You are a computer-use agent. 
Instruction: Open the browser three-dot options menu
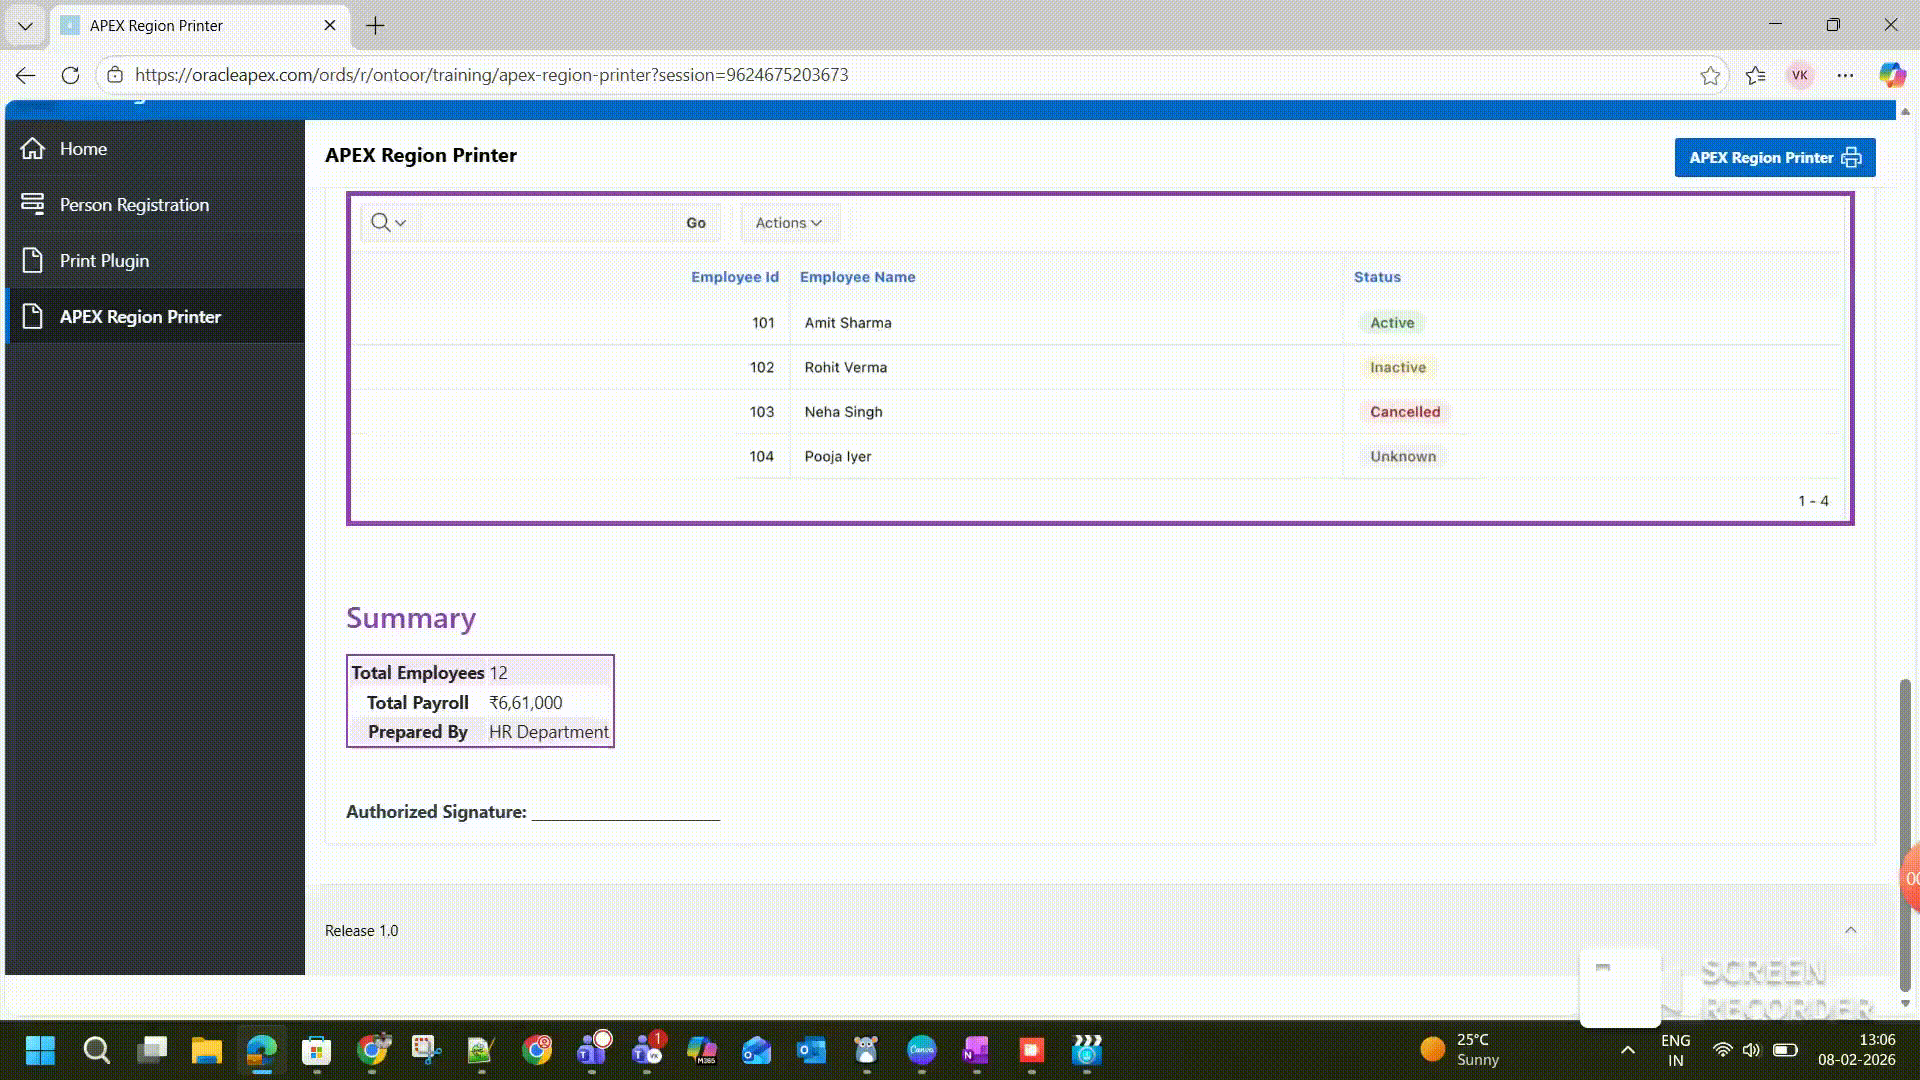point(1846,75)
